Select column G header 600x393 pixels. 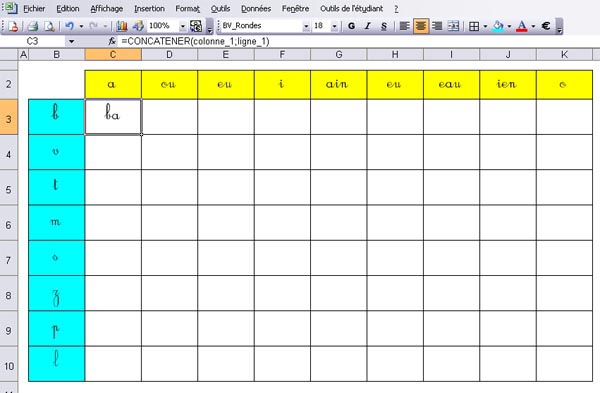tap(339, 55)
